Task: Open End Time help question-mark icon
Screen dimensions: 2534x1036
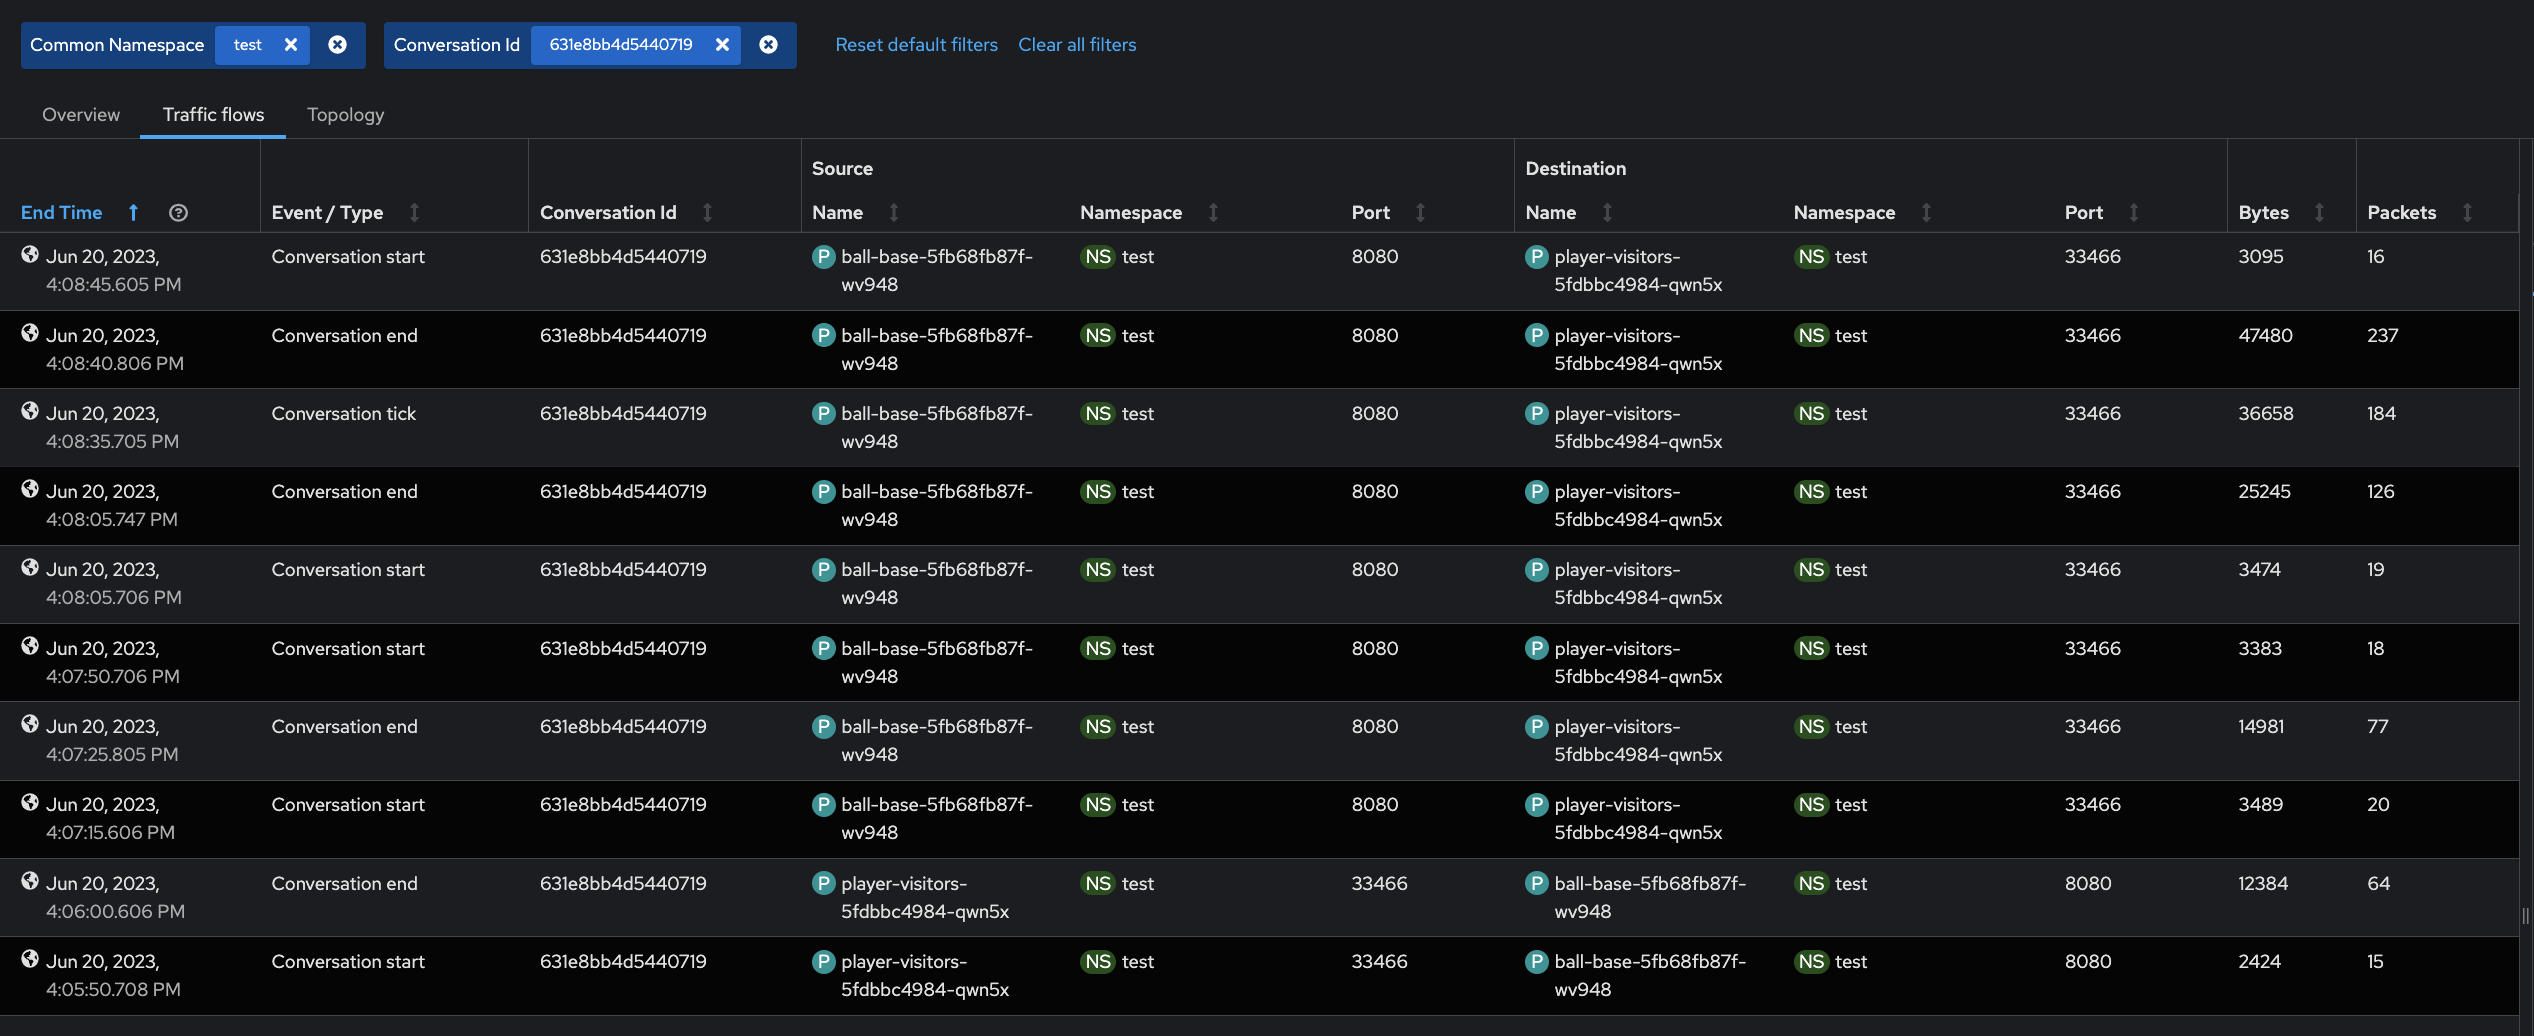Action: [178, 212]
